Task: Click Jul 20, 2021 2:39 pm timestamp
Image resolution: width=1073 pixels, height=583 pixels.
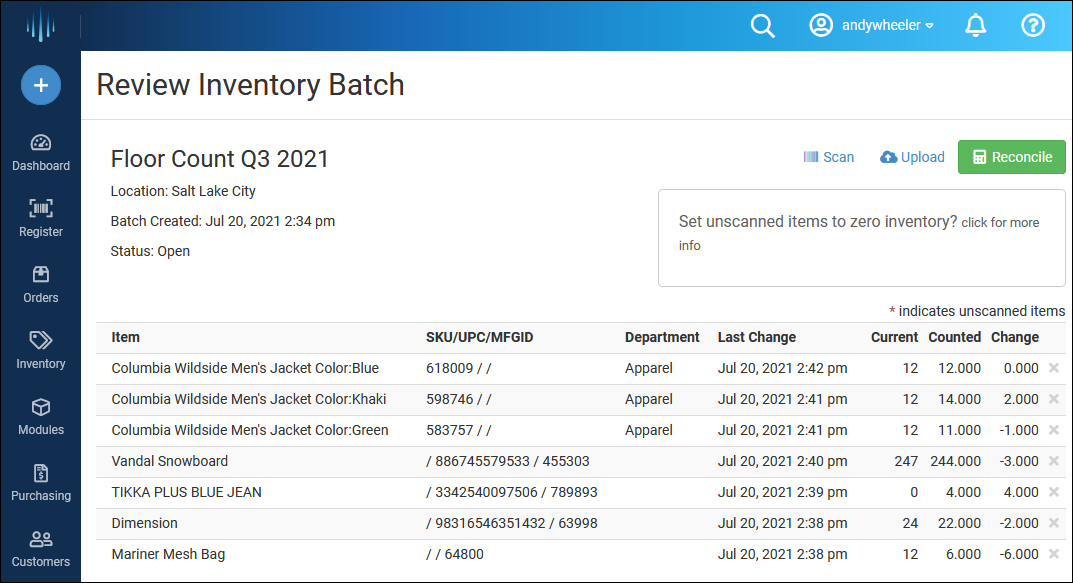Action: pyautogui.click(x=782, y=492)
